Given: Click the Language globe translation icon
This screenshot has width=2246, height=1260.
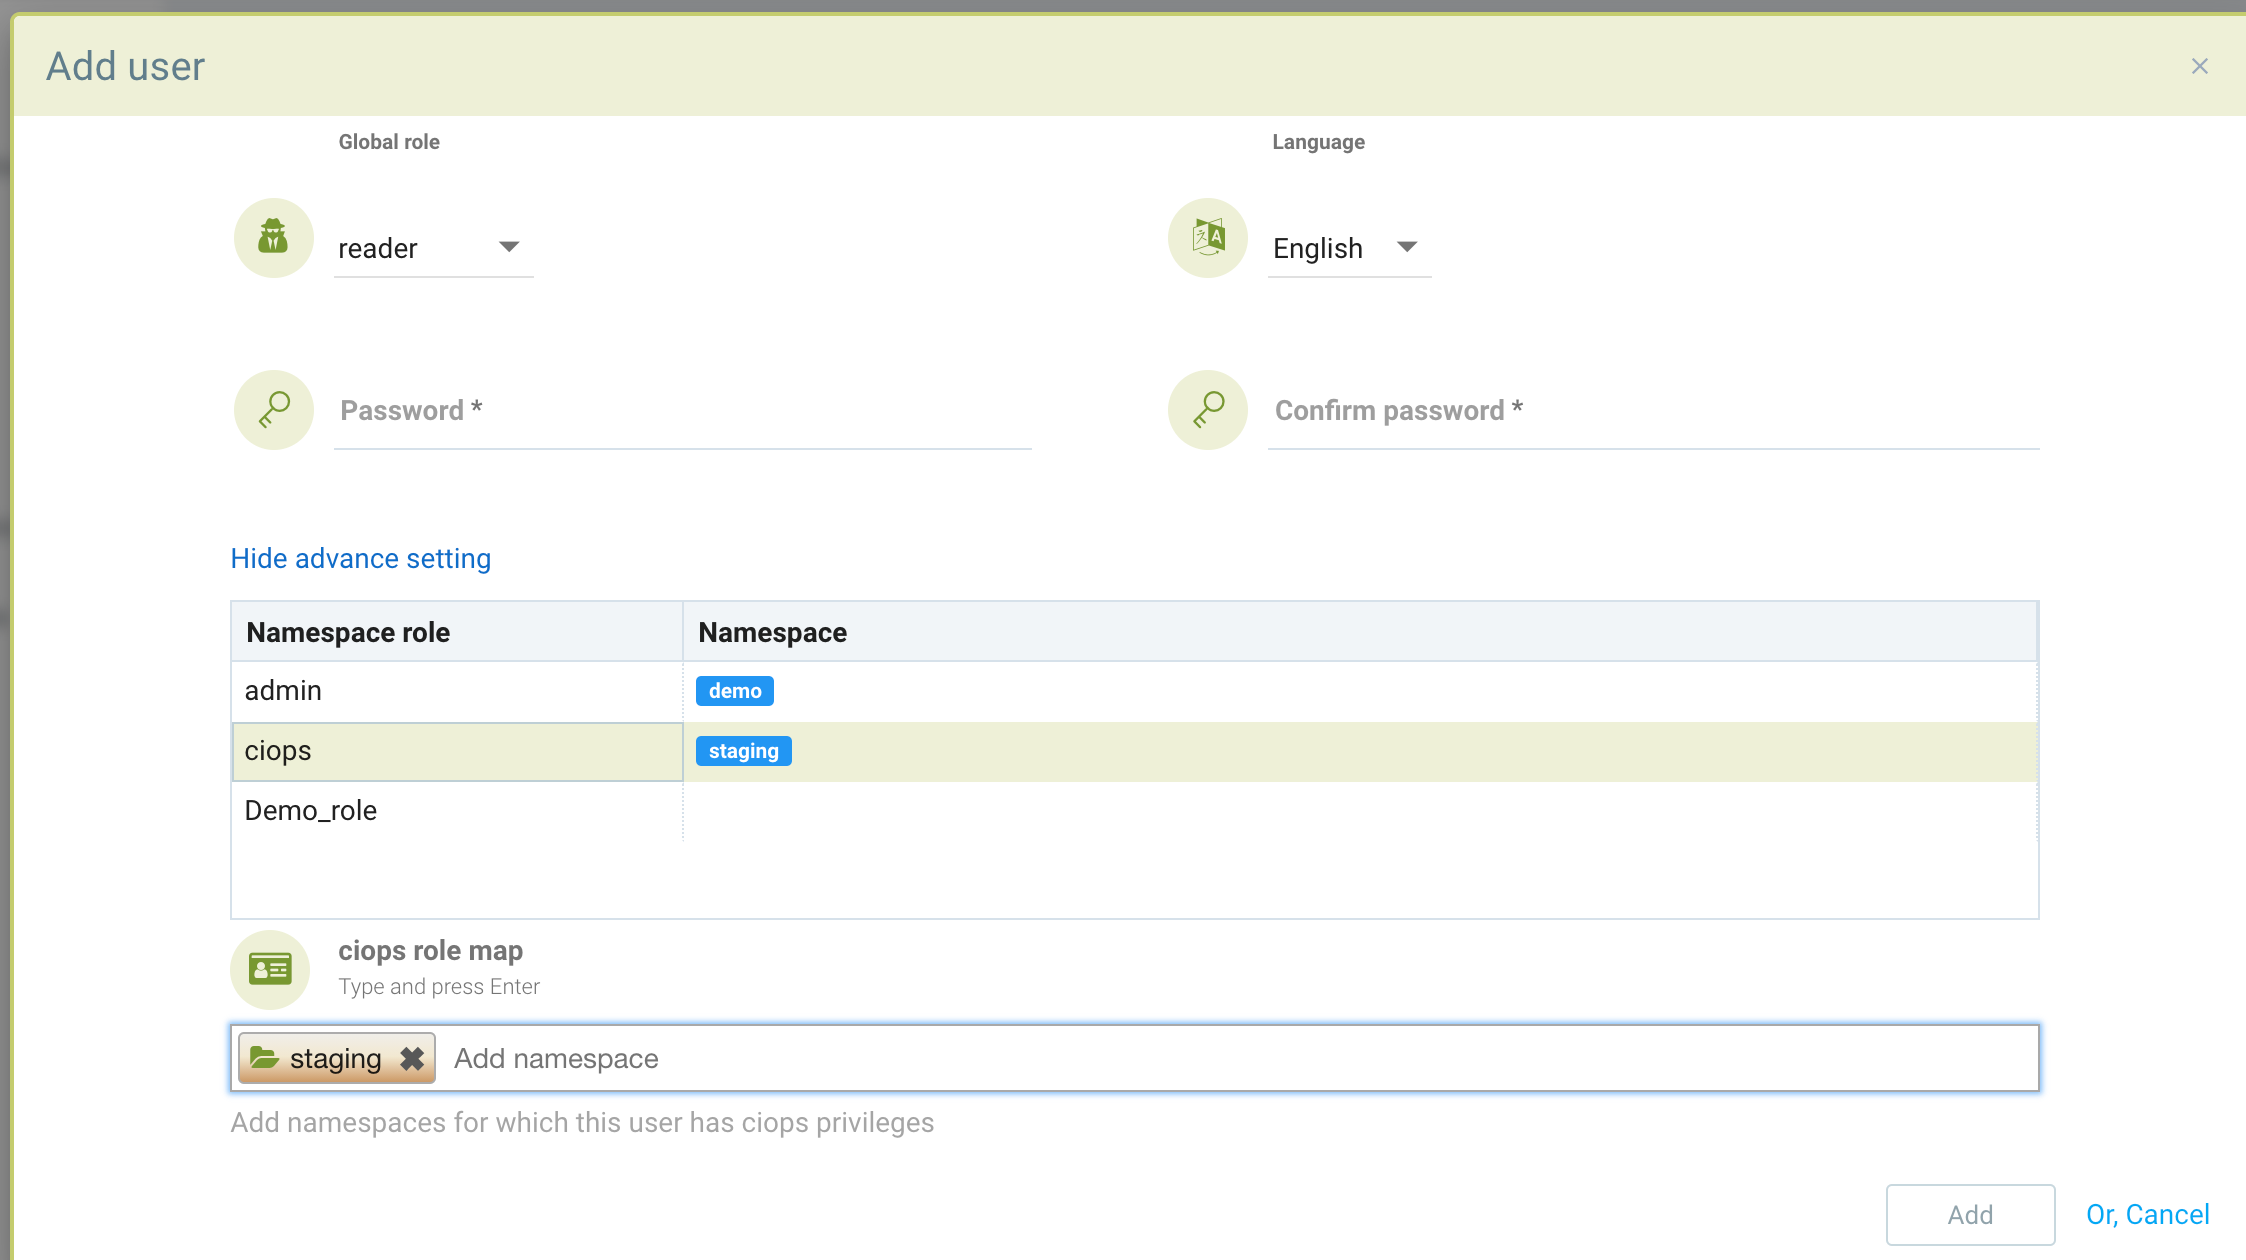Looking at the screenshot, I should click(x=1207, y=238).
